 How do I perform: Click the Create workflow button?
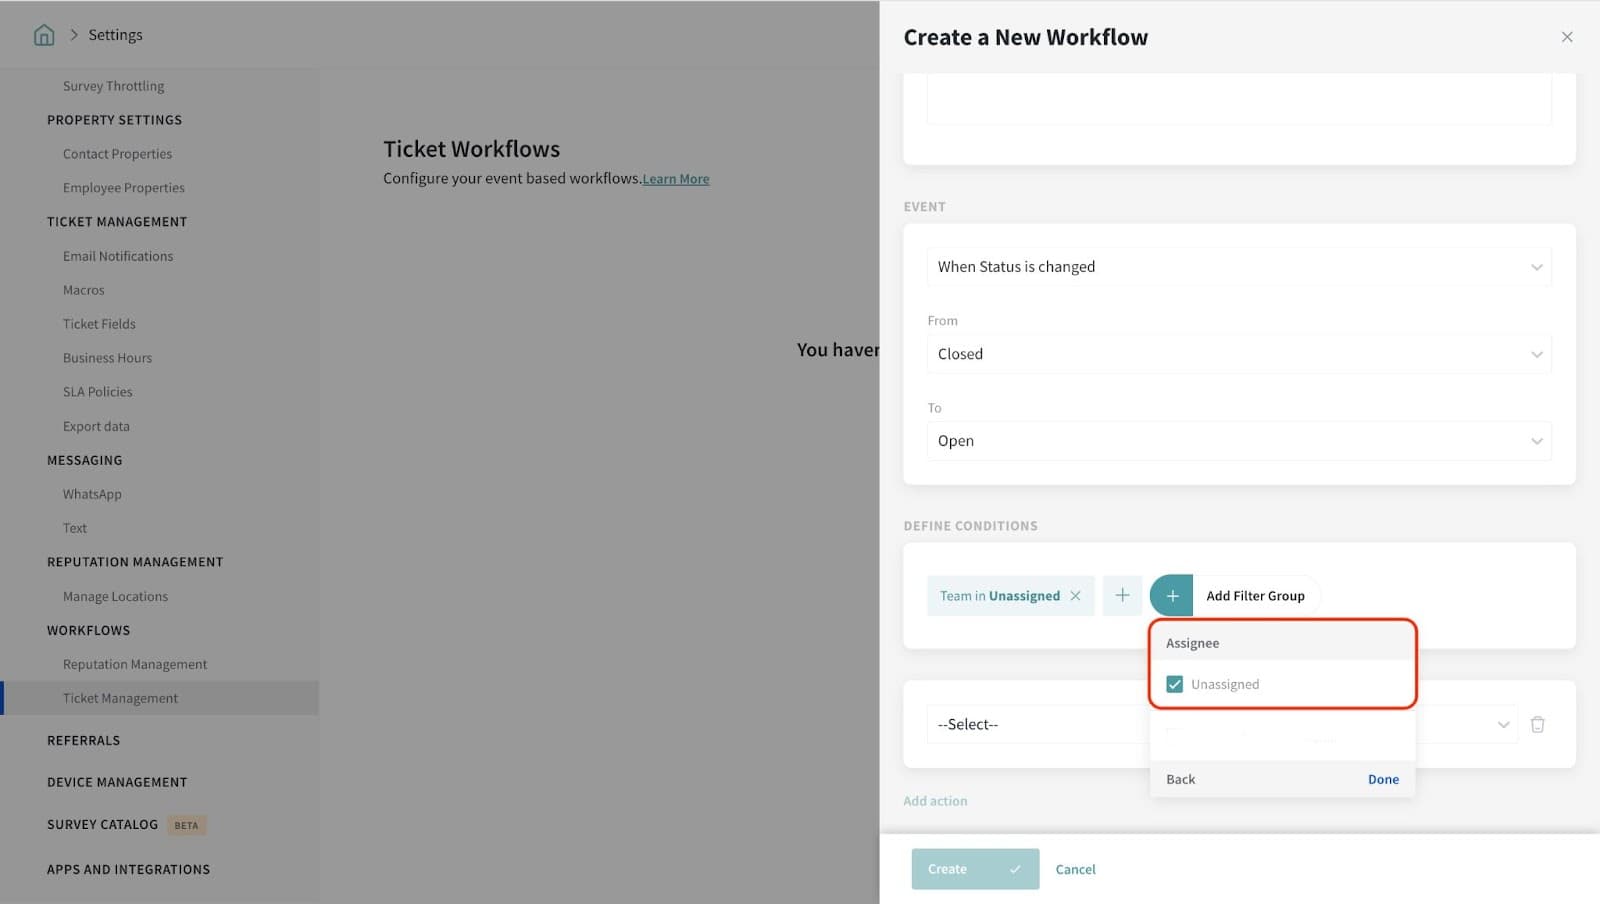click(974, 869)
